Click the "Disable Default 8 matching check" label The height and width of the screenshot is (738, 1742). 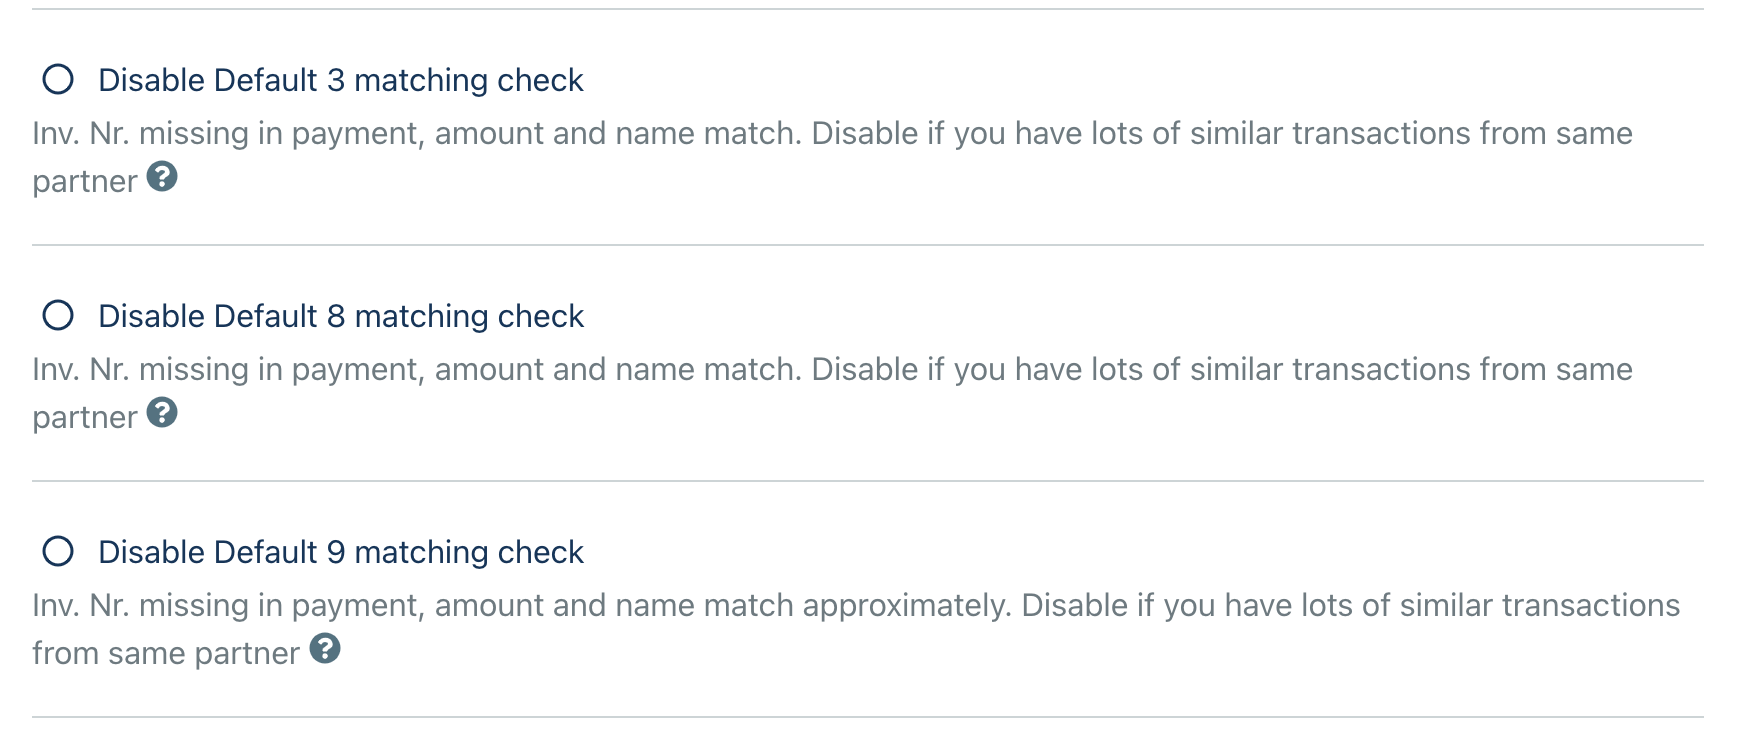(x=340, y=316)
